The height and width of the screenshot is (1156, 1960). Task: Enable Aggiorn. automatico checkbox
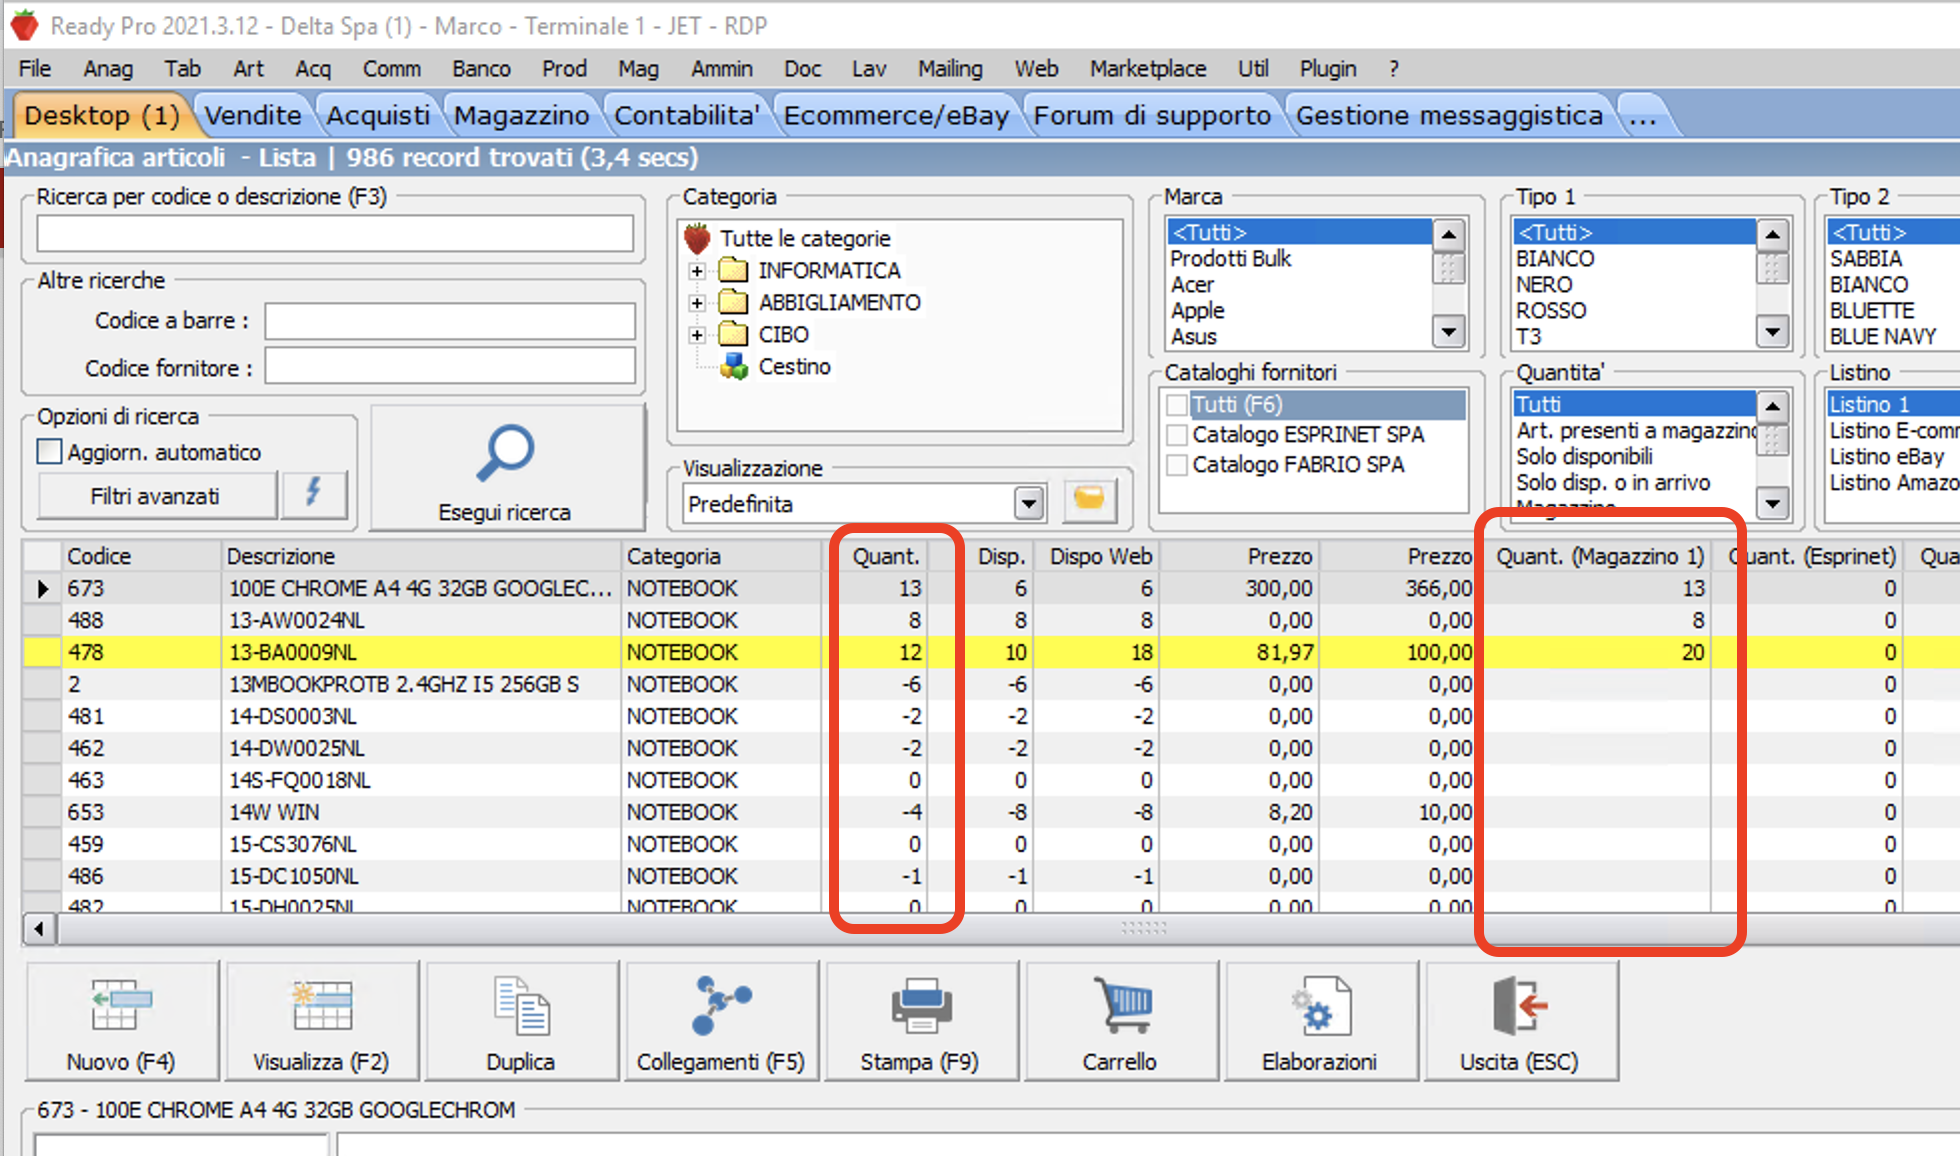click(x=49, y=452)
